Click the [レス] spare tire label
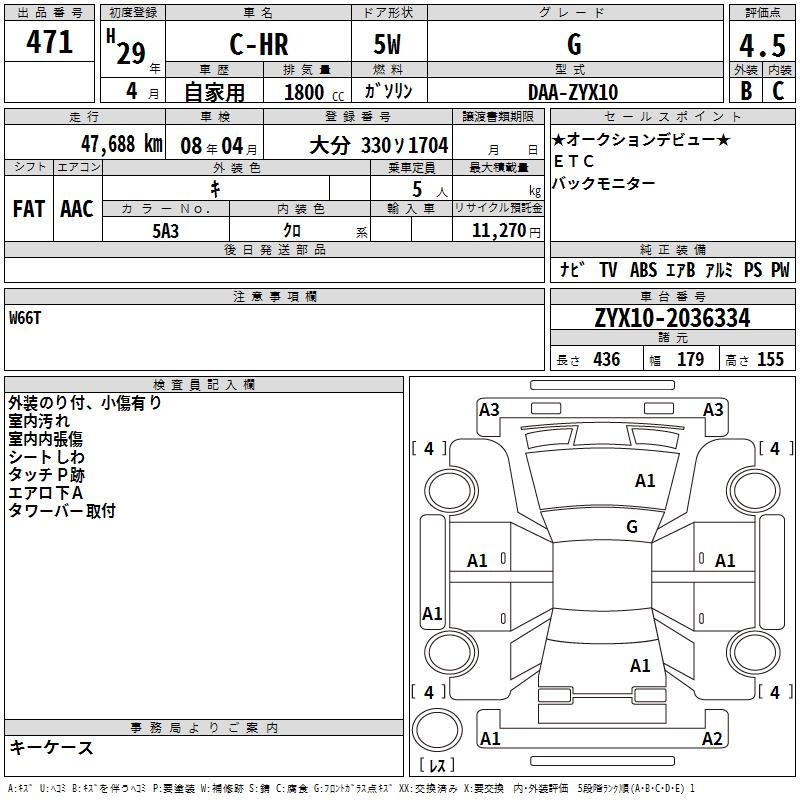Image resolution: width=800 pixels, height=800 pixels. 437,765
